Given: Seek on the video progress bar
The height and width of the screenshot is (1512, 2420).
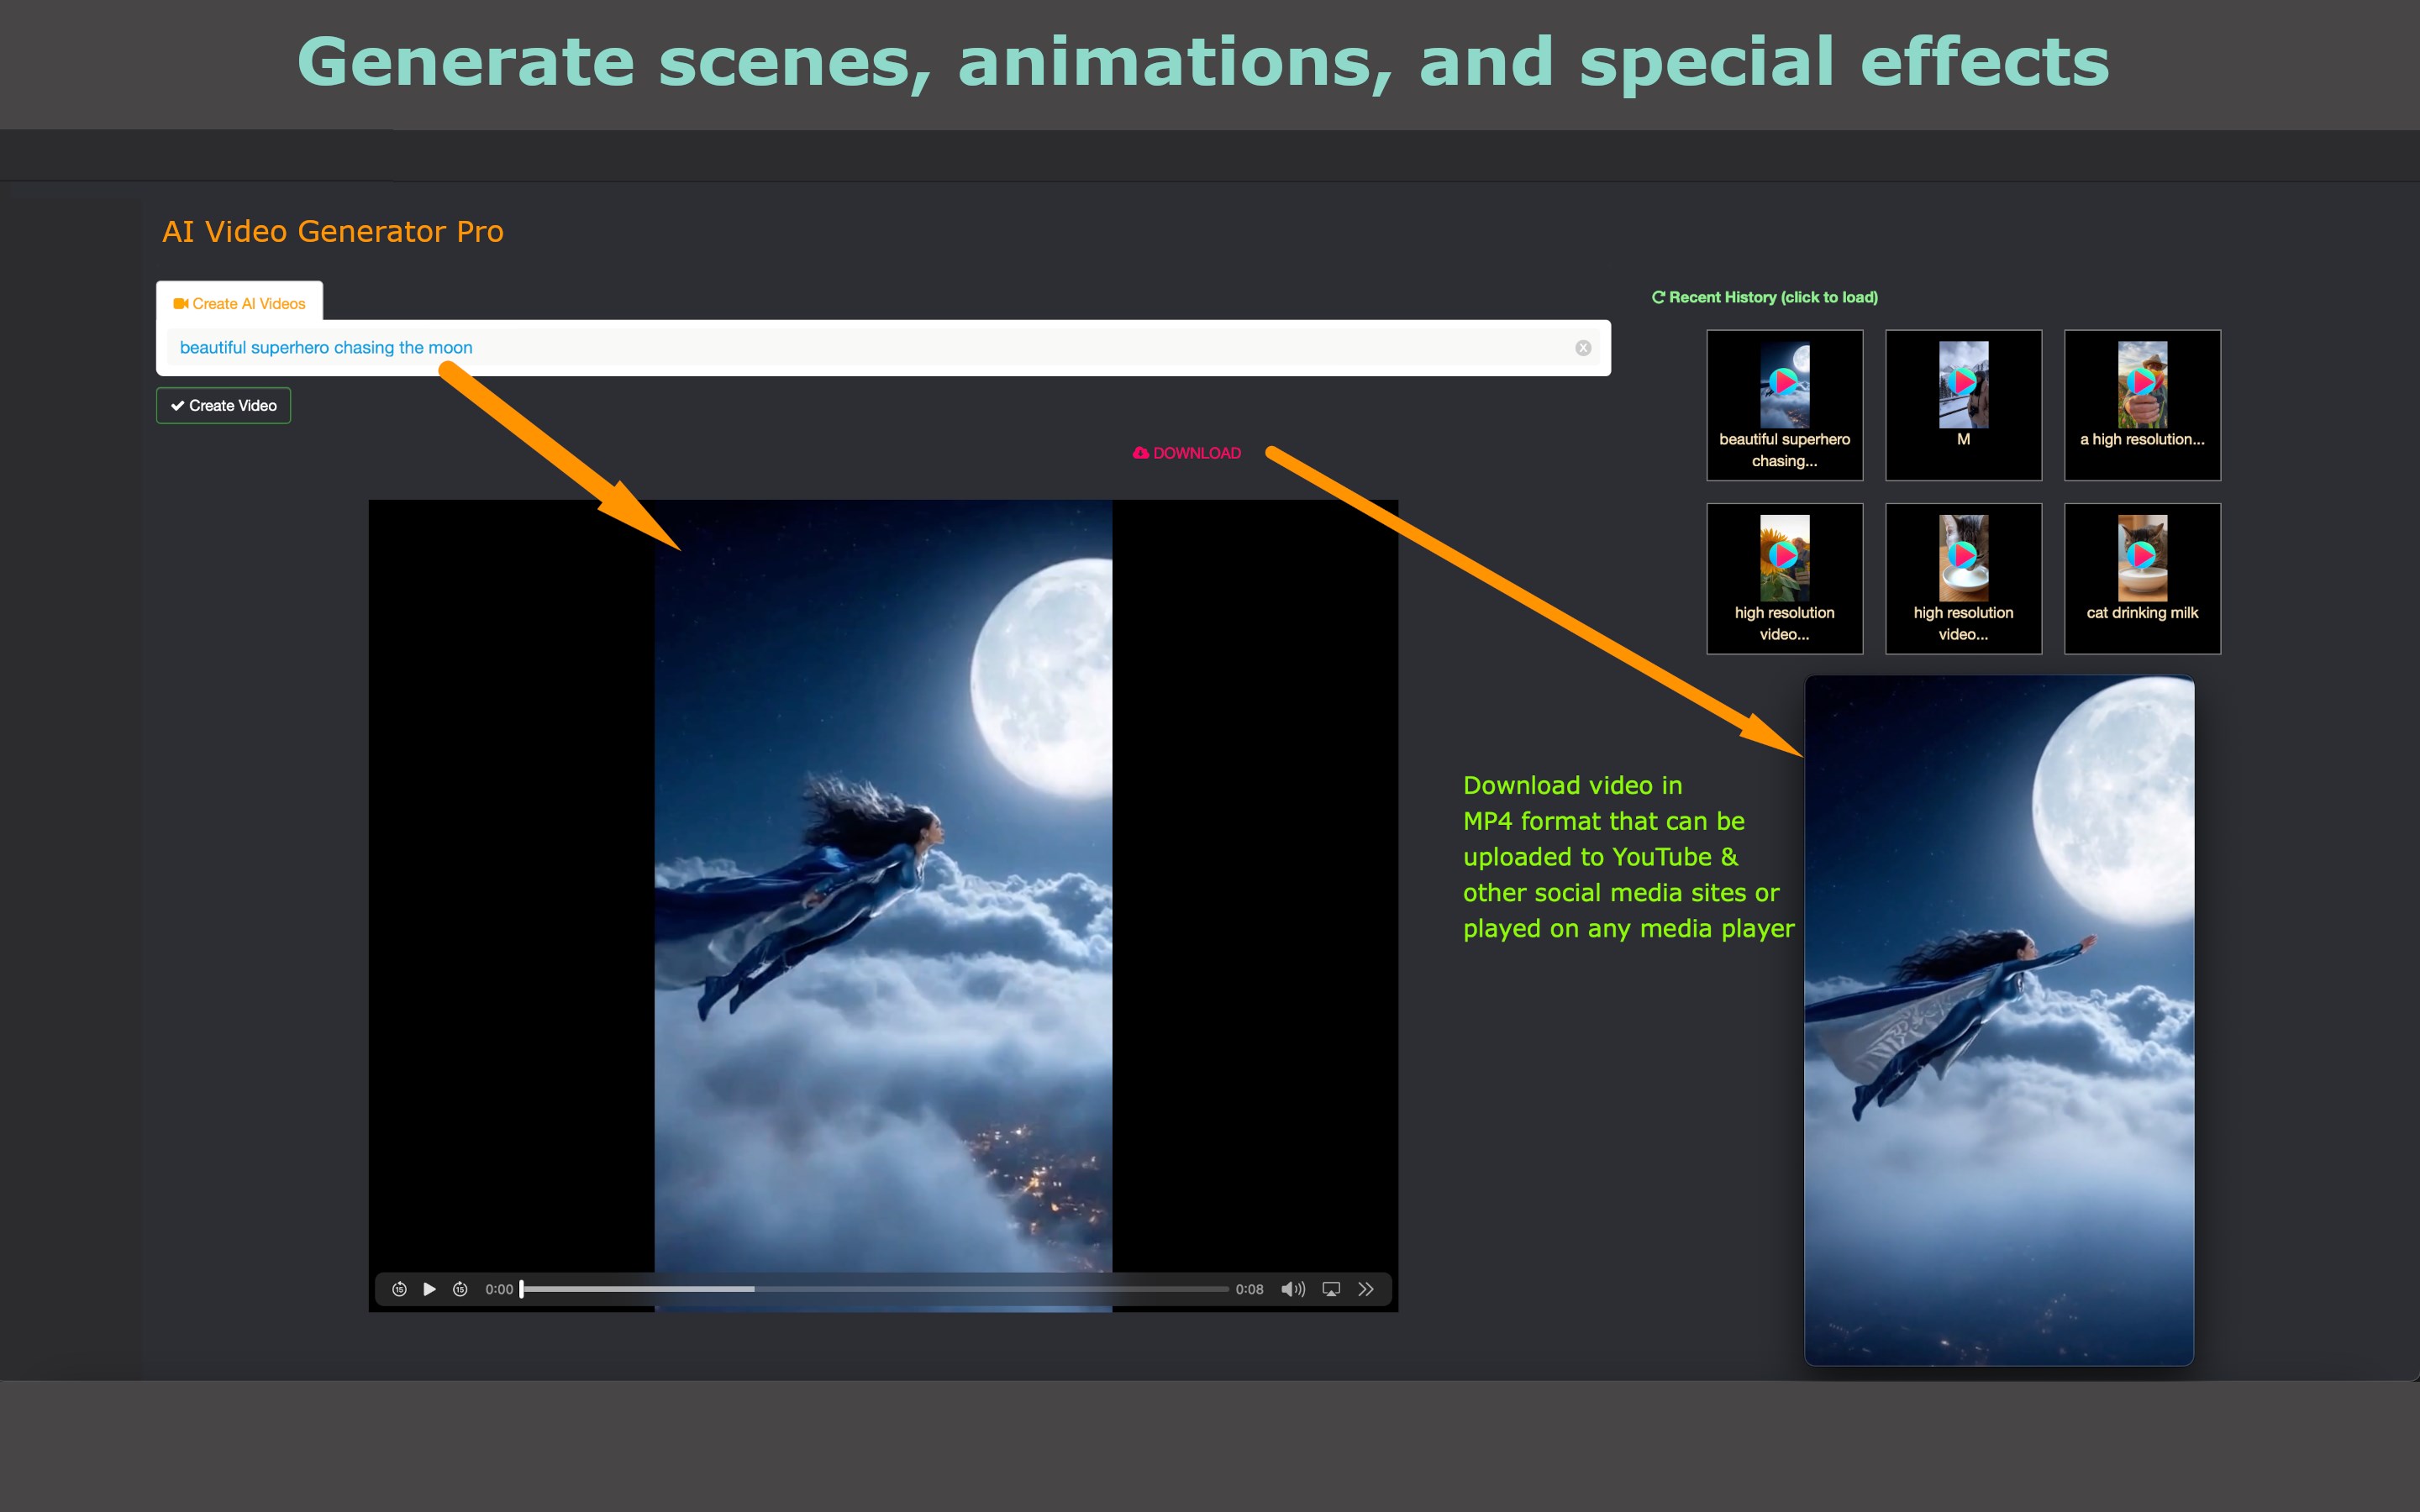Looking at the screenshot, I should [875, 1289].
